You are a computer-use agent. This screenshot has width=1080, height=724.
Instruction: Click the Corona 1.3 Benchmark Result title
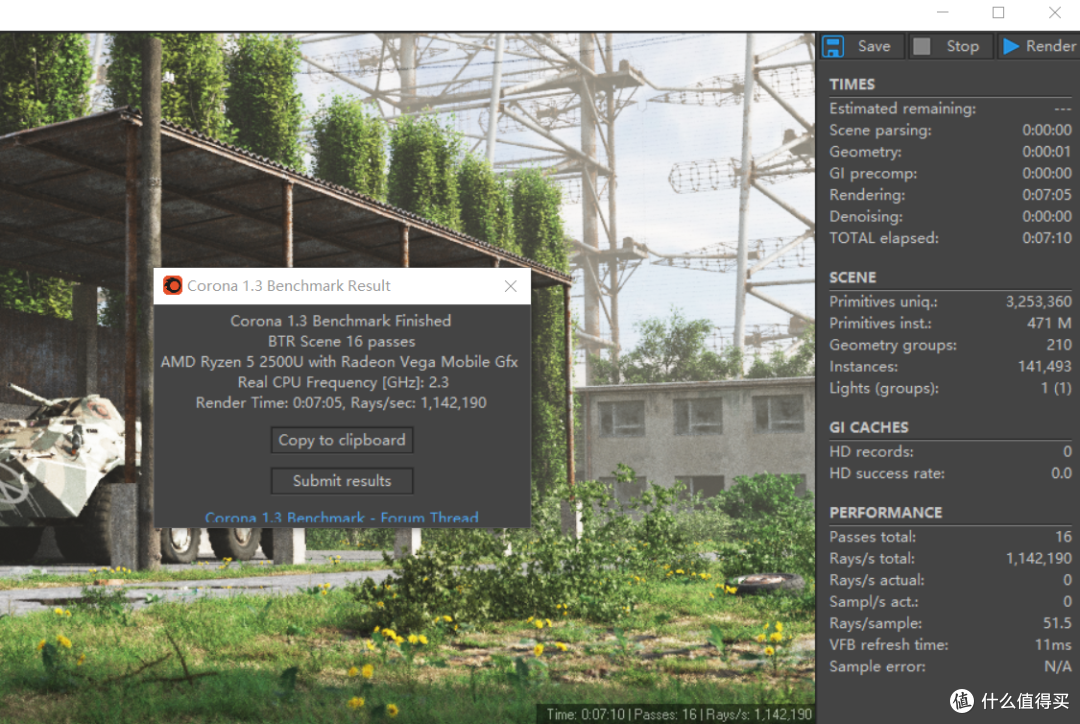pyautogui.click(x=289, y=286)
